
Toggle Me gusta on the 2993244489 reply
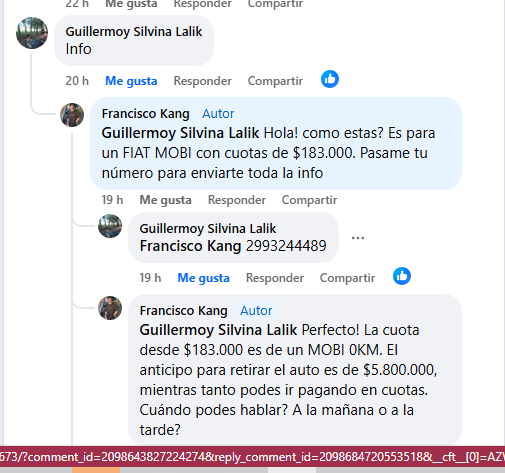pos(203,278)
